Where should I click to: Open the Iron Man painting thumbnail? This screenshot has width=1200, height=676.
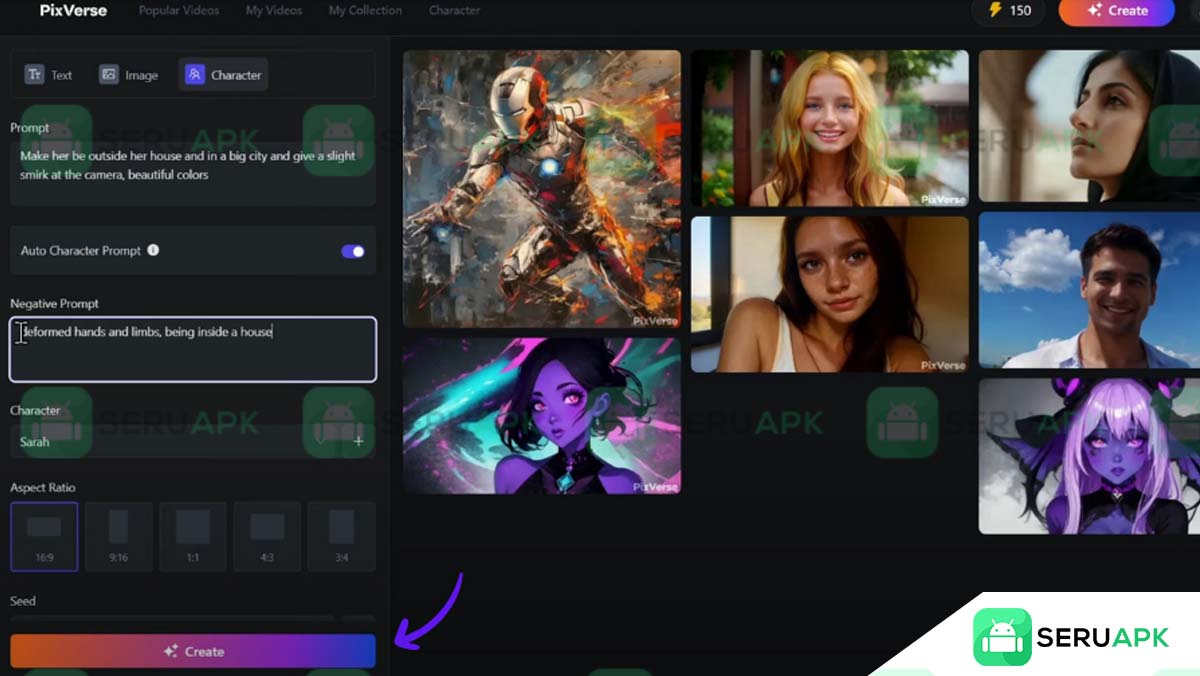[541, 189]
